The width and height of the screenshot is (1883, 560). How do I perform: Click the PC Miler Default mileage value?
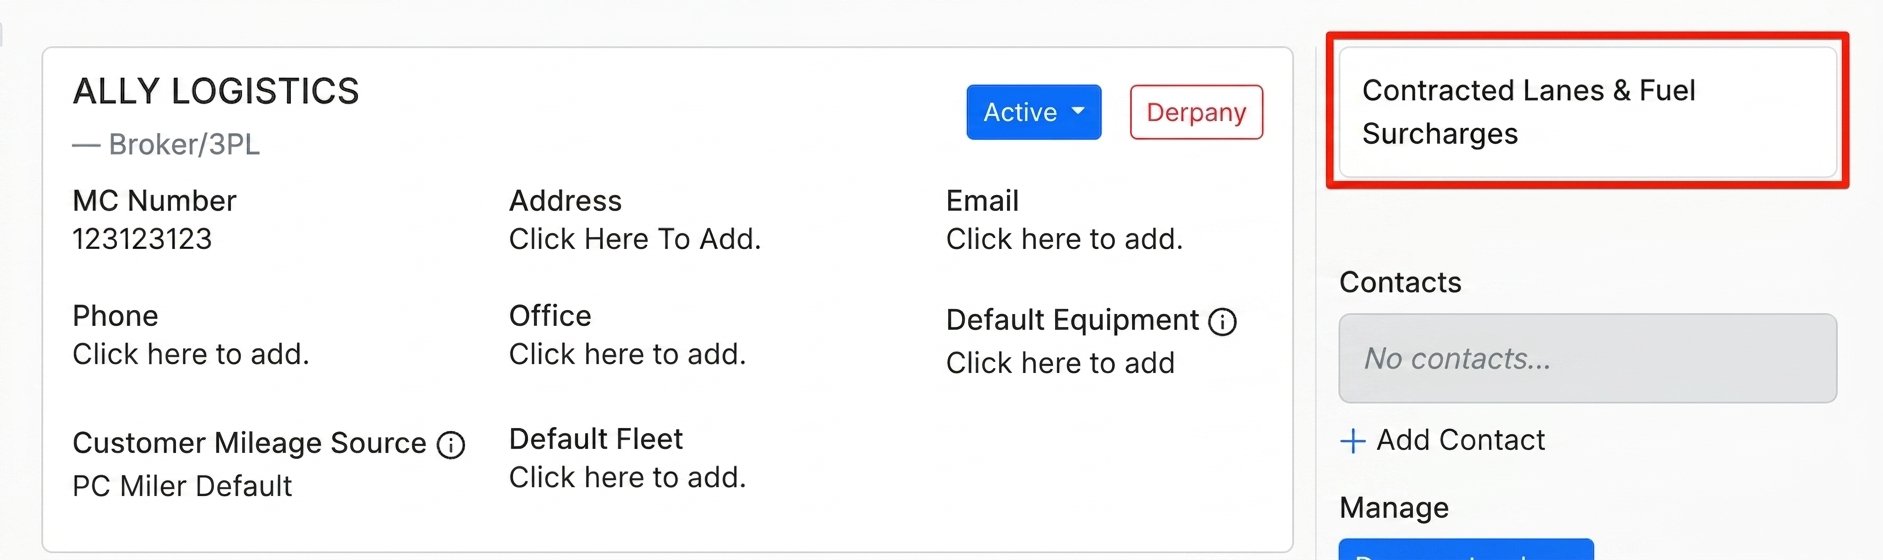coord(182,486)
